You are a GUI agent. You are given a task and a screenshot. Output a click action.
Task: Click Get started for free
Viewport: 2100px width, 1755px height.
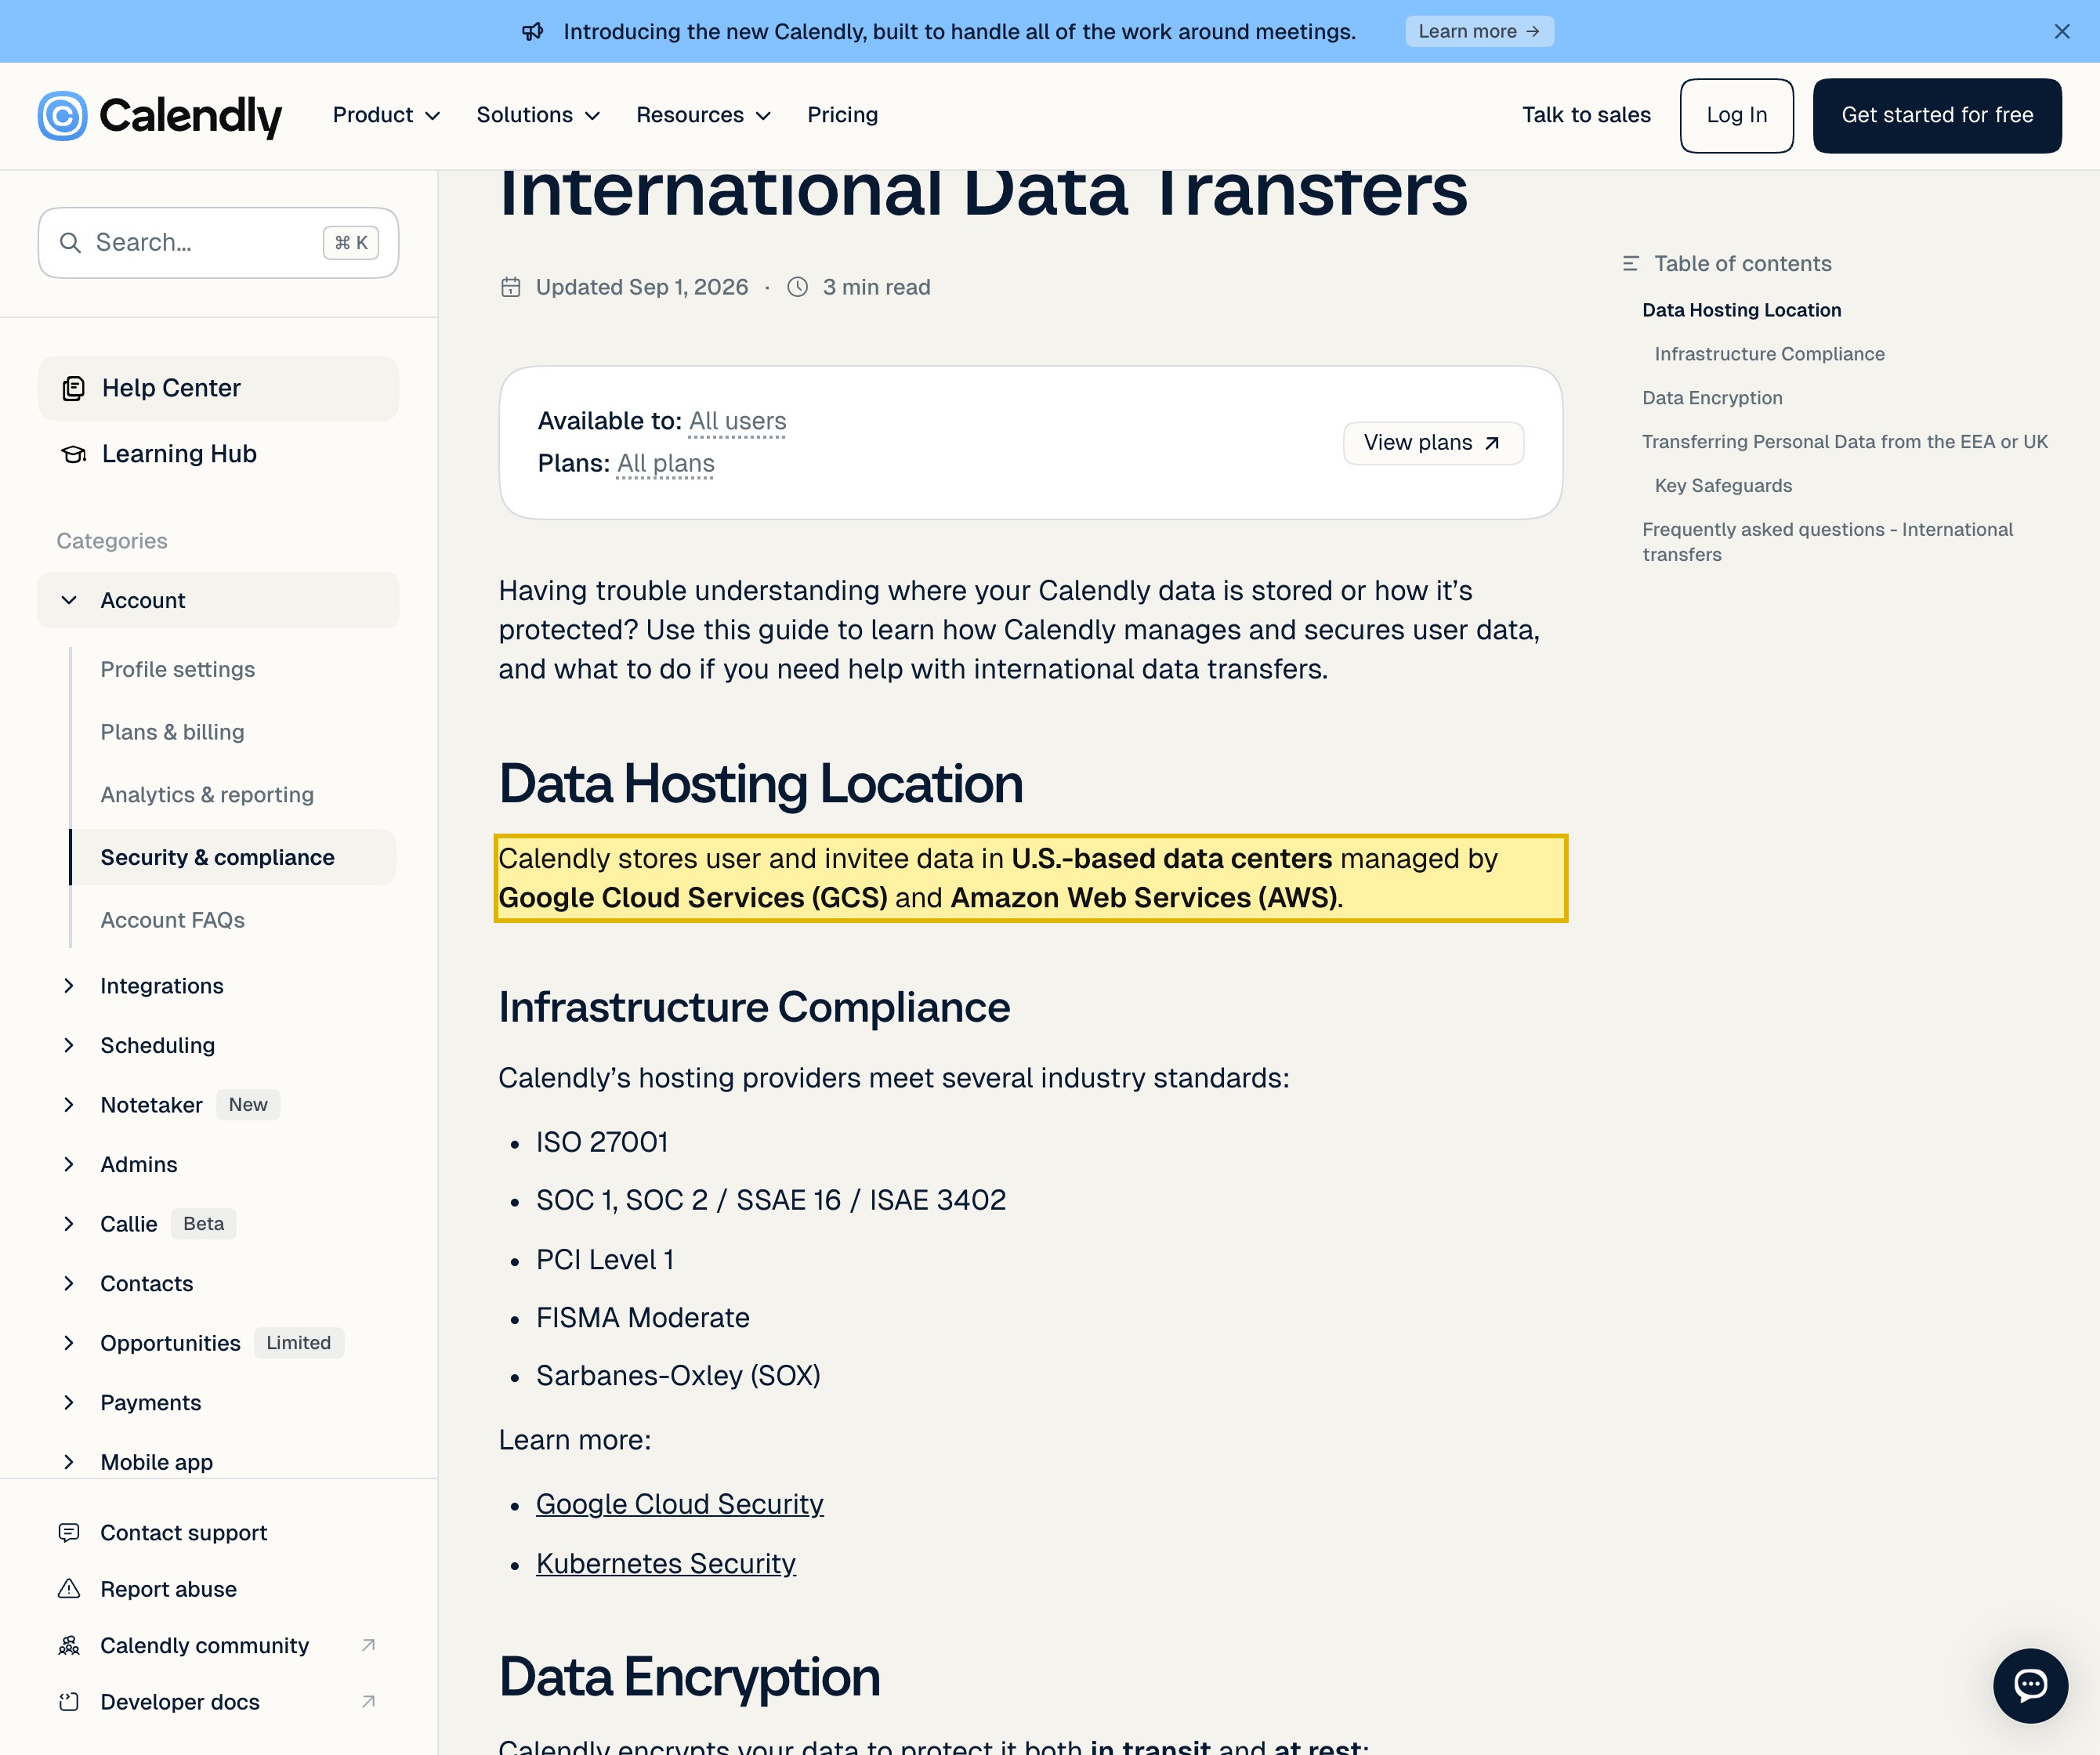1937,115
